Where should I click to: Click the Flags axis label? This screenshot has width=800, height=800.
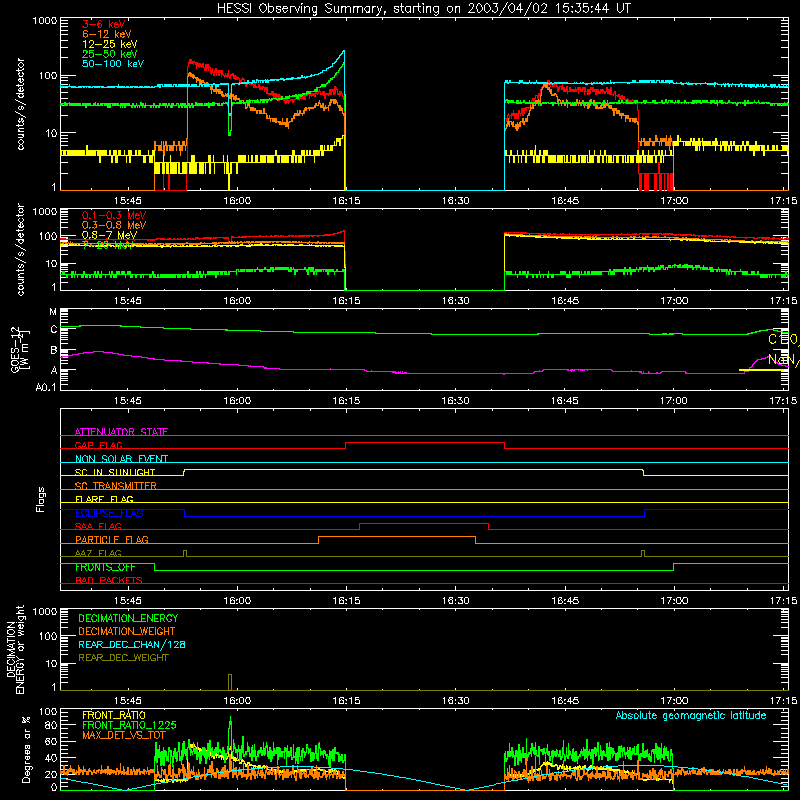pyautogui.click(x=40, y=499)
